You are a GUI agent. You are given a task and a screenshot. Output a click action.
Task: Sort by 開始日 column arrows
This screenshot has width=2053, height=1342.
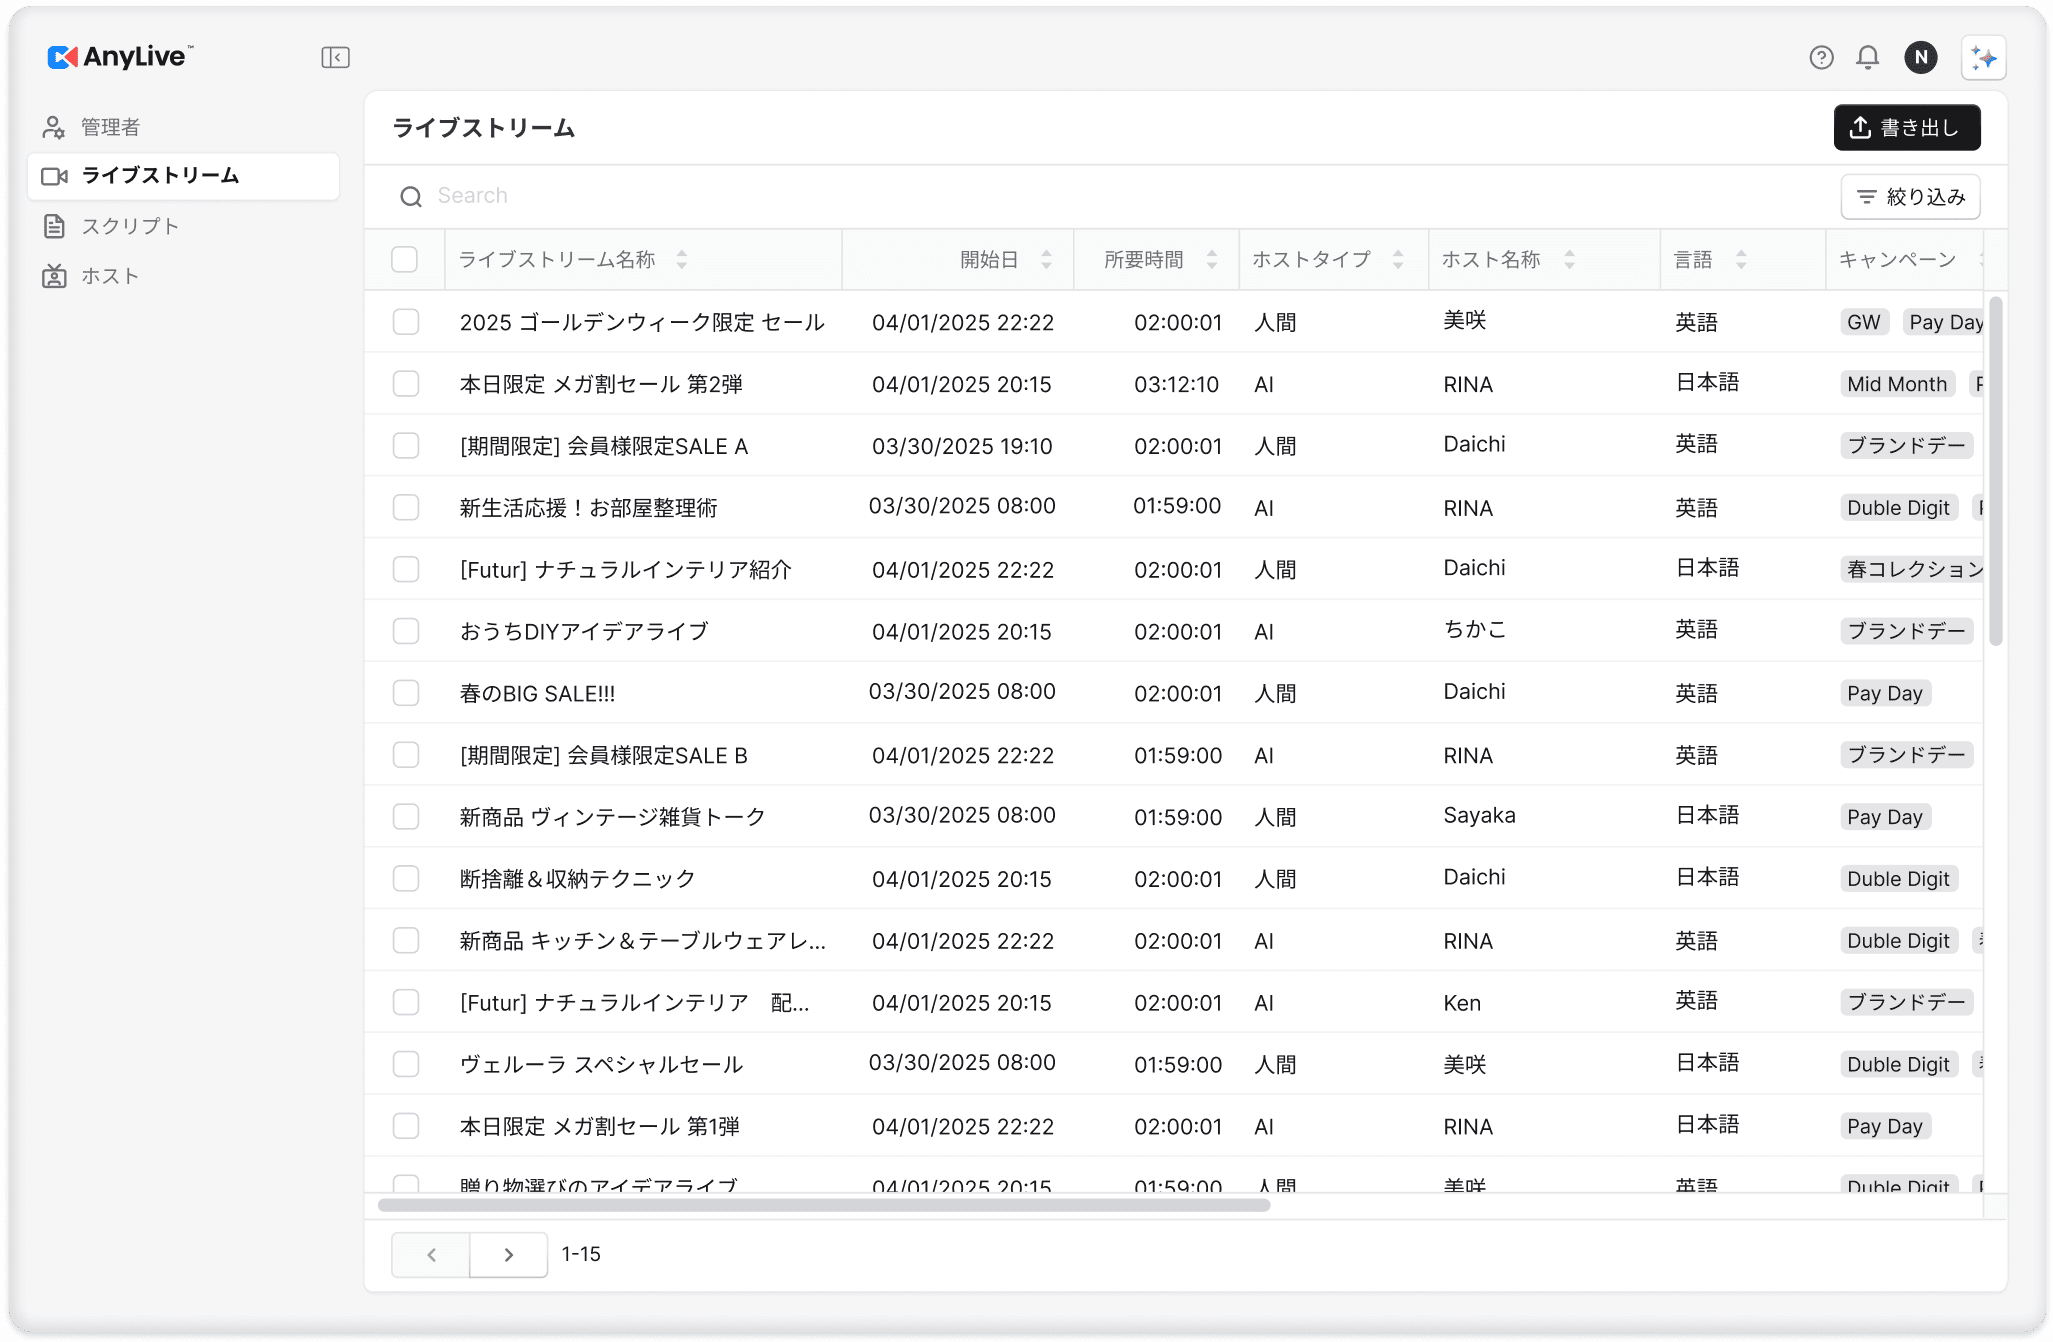click(1046, 260)
